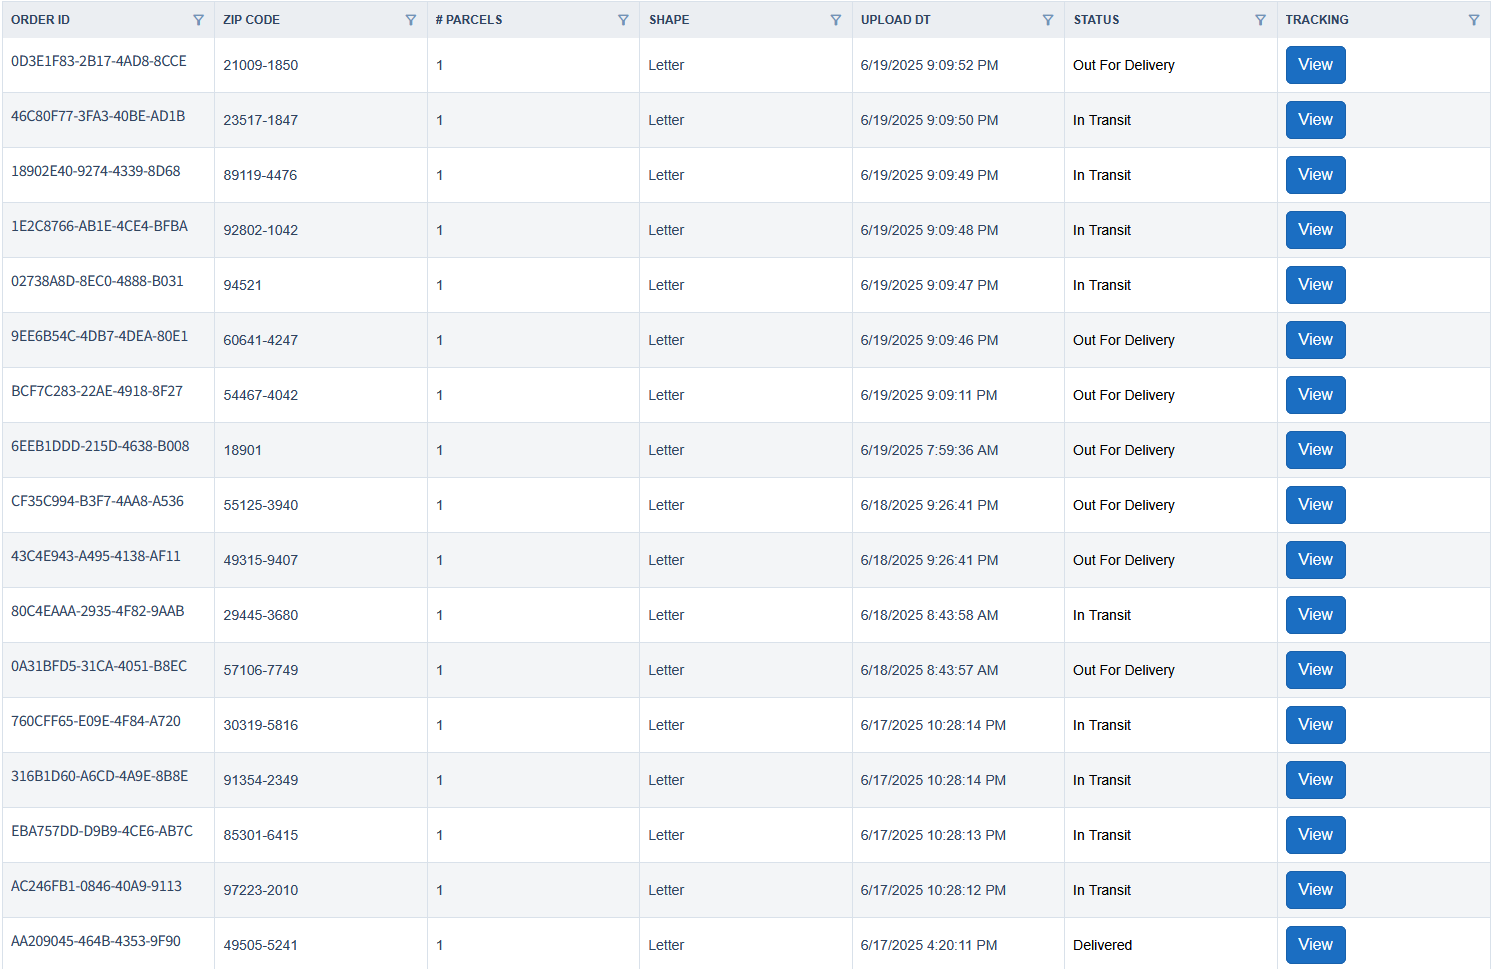
Task: Select order ID 9EE6B54C-4DB7-4DEA-80E1
Action: coord(99,336)
